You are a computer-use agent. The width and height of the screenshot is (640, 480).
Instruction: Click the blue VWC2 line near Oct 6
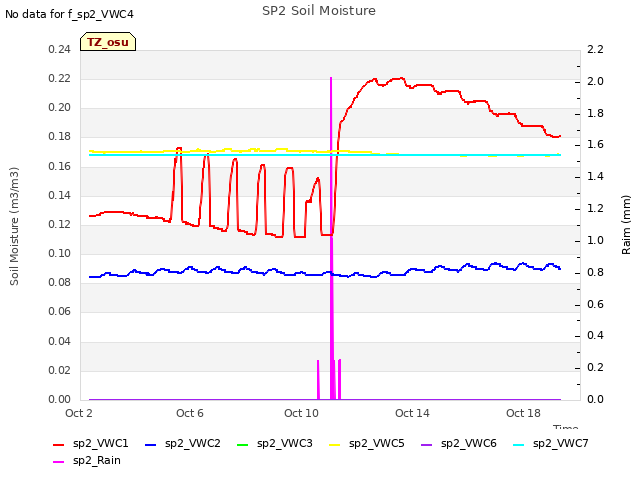[190, 268]
